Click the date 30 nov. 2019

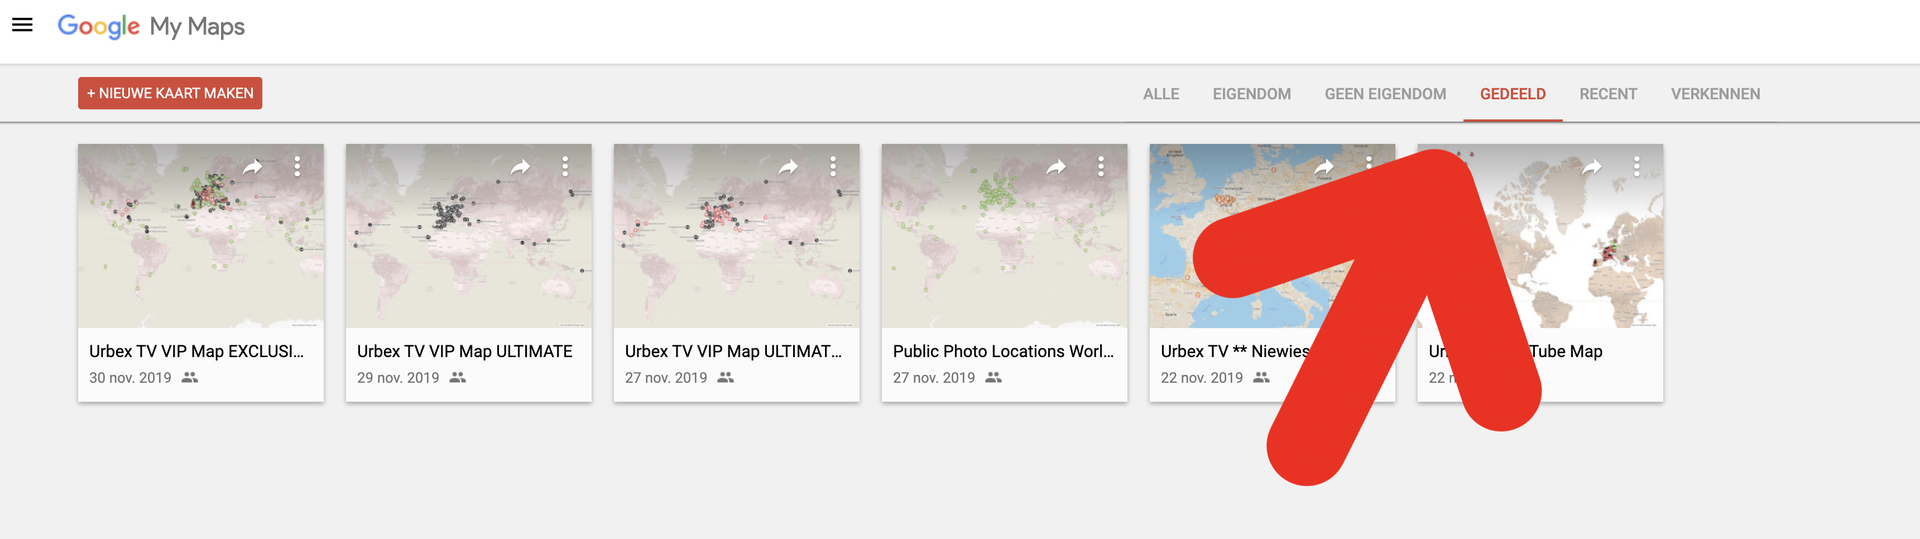[x=130, y=378]
